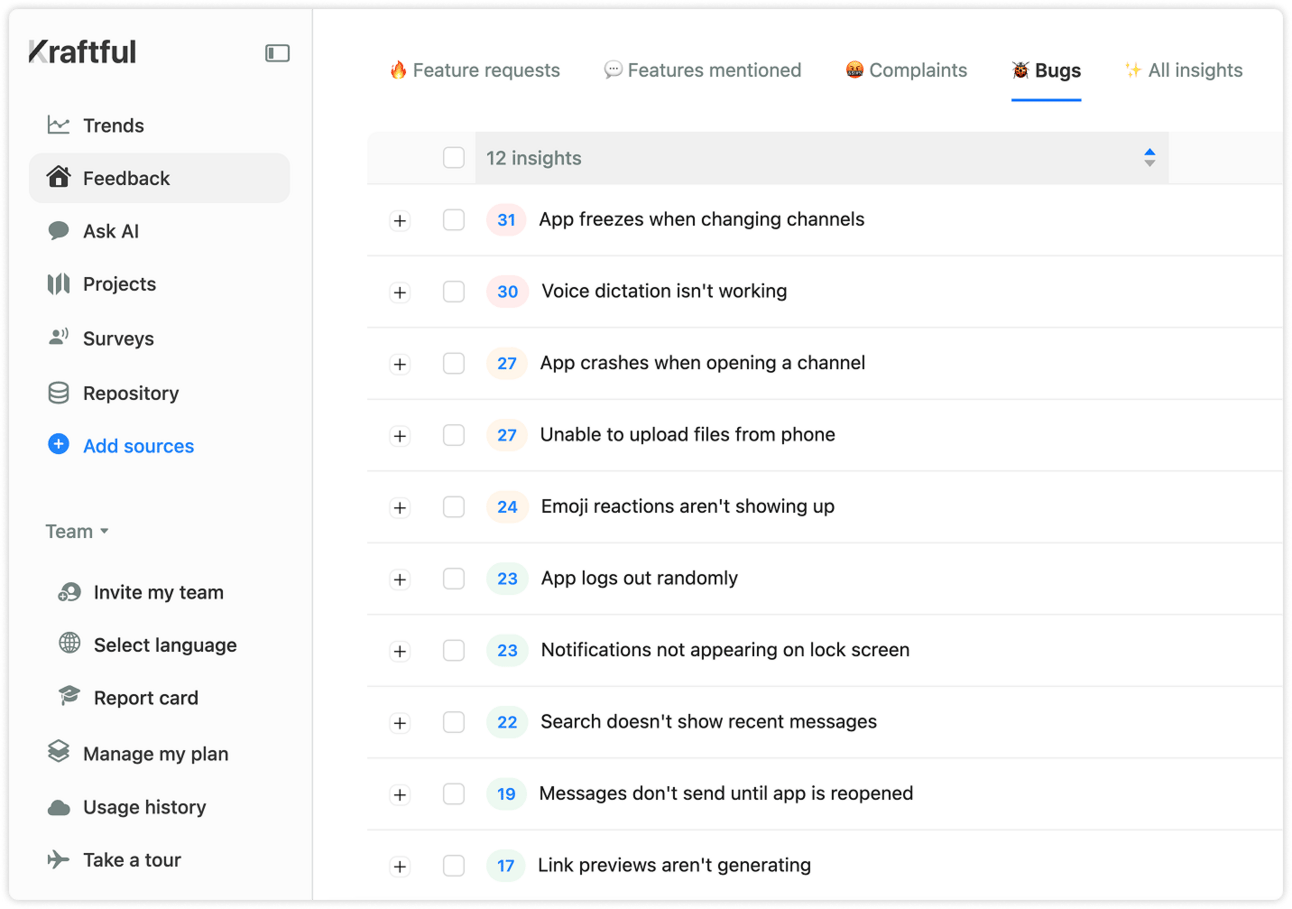Viewport: 1292px width, 909px height.
Task: Expand the Voice dictation isn't working row
Action: 400,292
